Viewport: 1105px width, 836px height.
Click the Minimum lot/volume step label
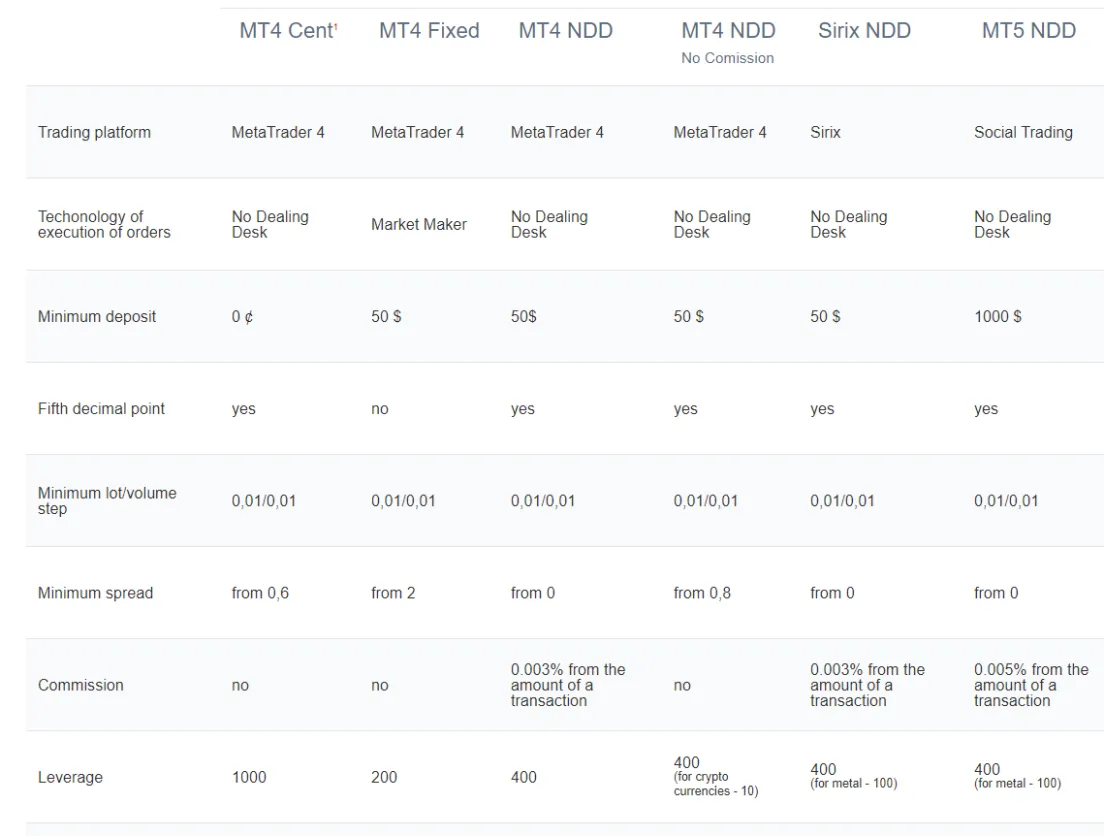107,501
